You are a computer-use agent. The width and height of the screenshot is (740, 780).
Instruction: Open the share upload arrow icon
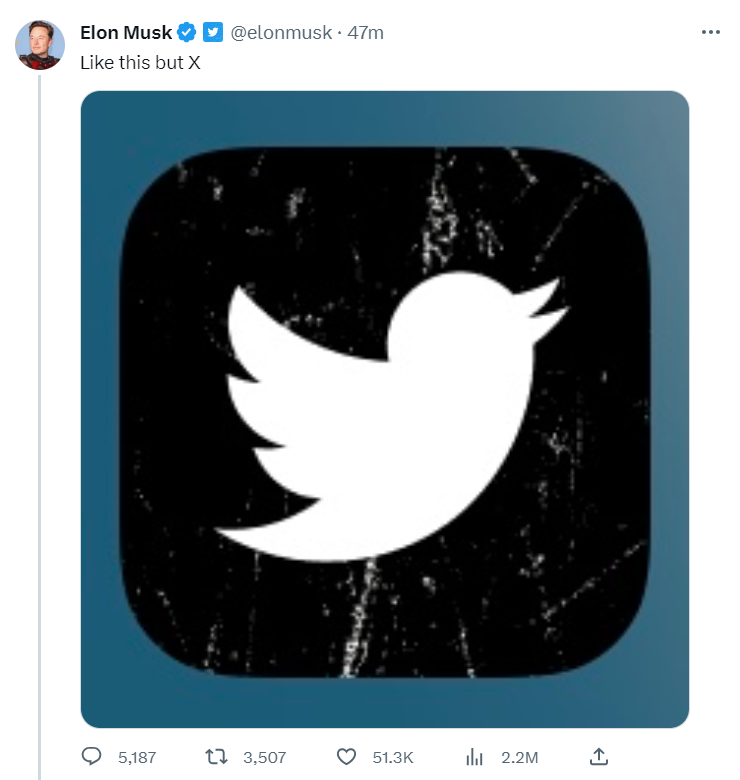click(x=599, y=757)
